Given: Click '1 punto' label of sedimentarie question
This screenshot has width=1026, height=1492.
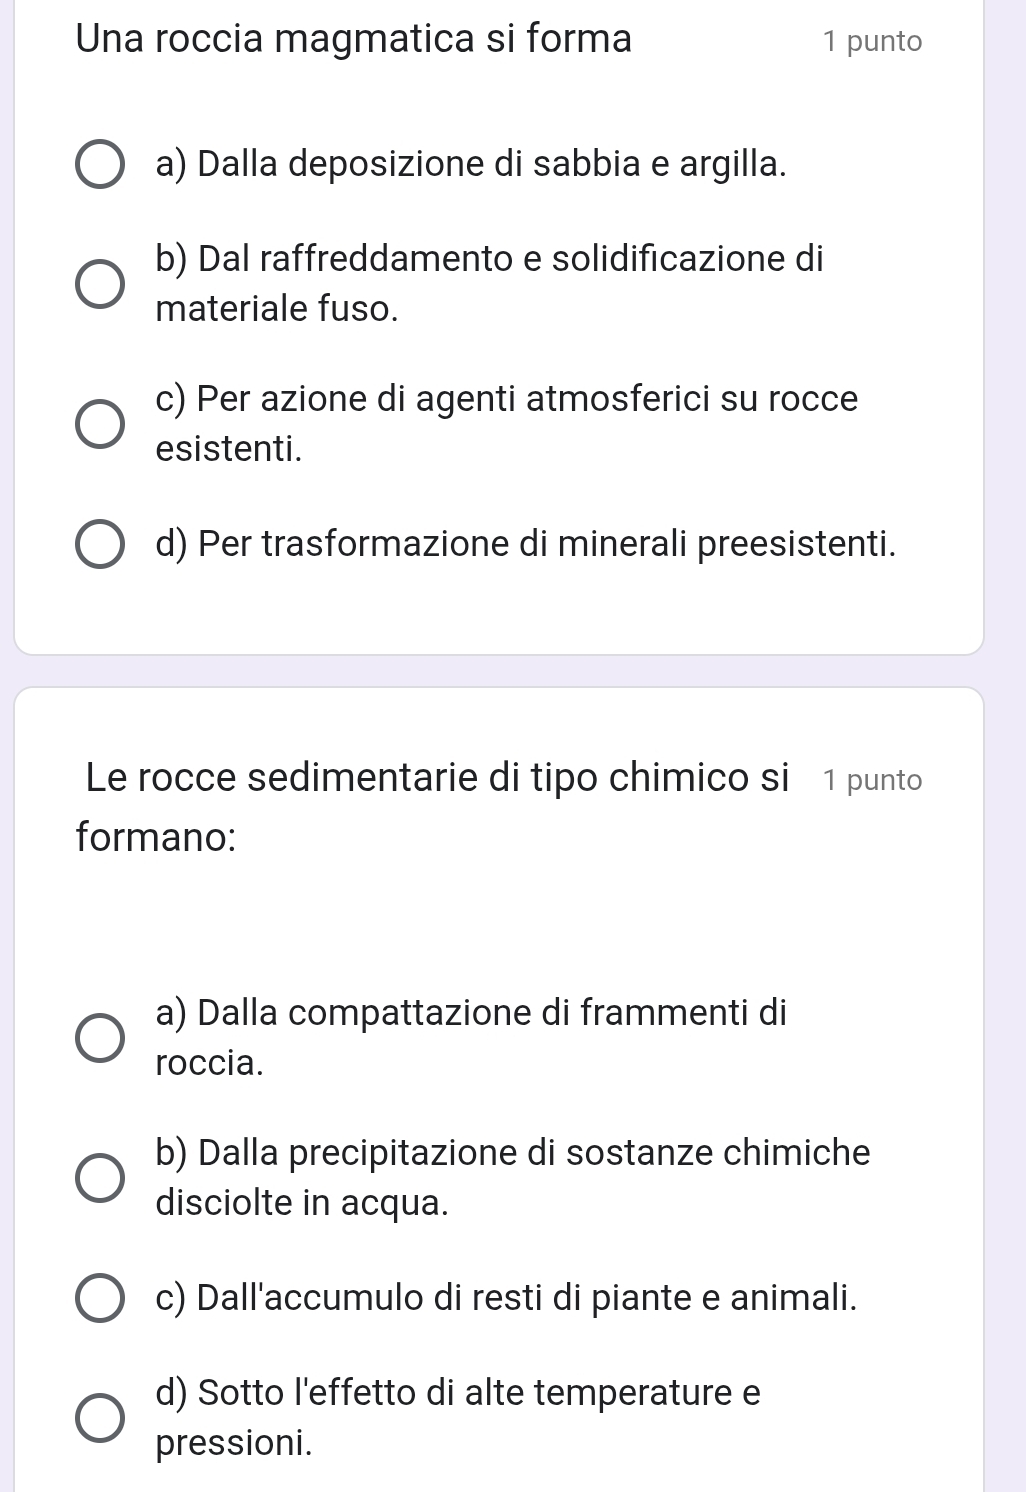Looking at the screenshot, I should click(x=871, y=780).
